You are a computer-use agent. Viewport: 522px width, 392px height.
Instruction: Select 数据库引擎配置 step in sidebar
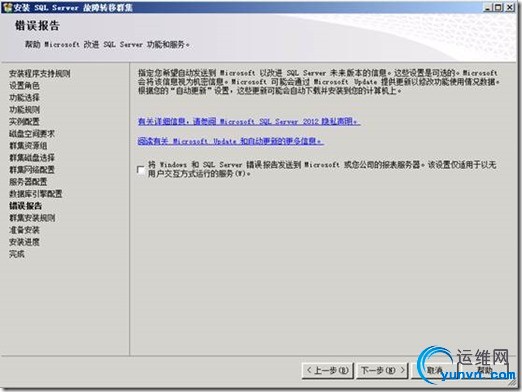36,193
